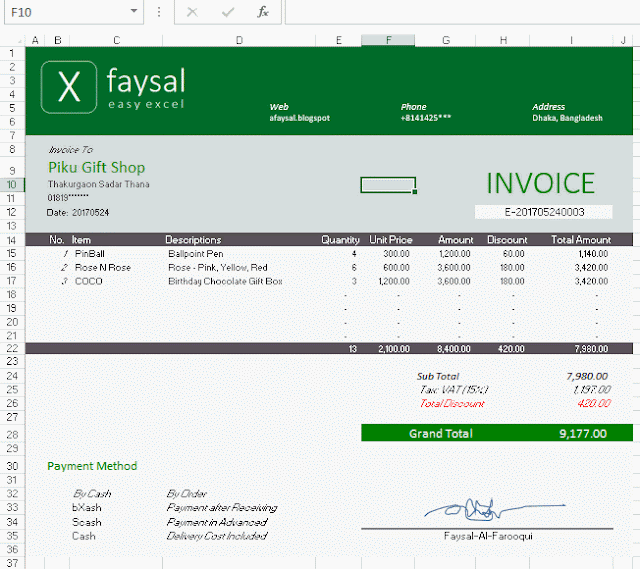
Task: Click the Enter checkmark formula bar icon
Action: tap(228, 12)
